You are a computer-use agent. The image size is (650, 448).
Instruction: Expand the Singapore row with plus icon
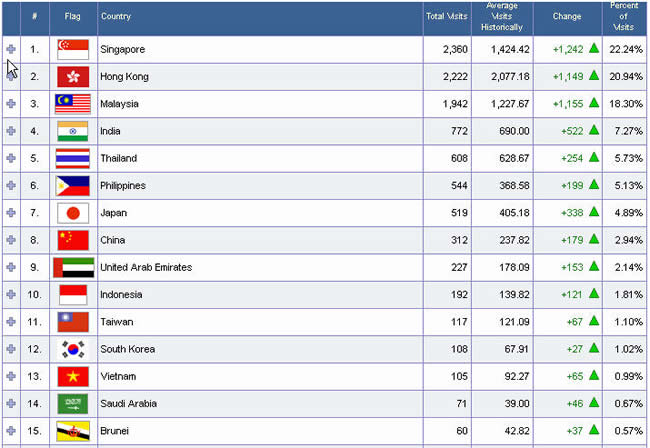tap(11, 49)
